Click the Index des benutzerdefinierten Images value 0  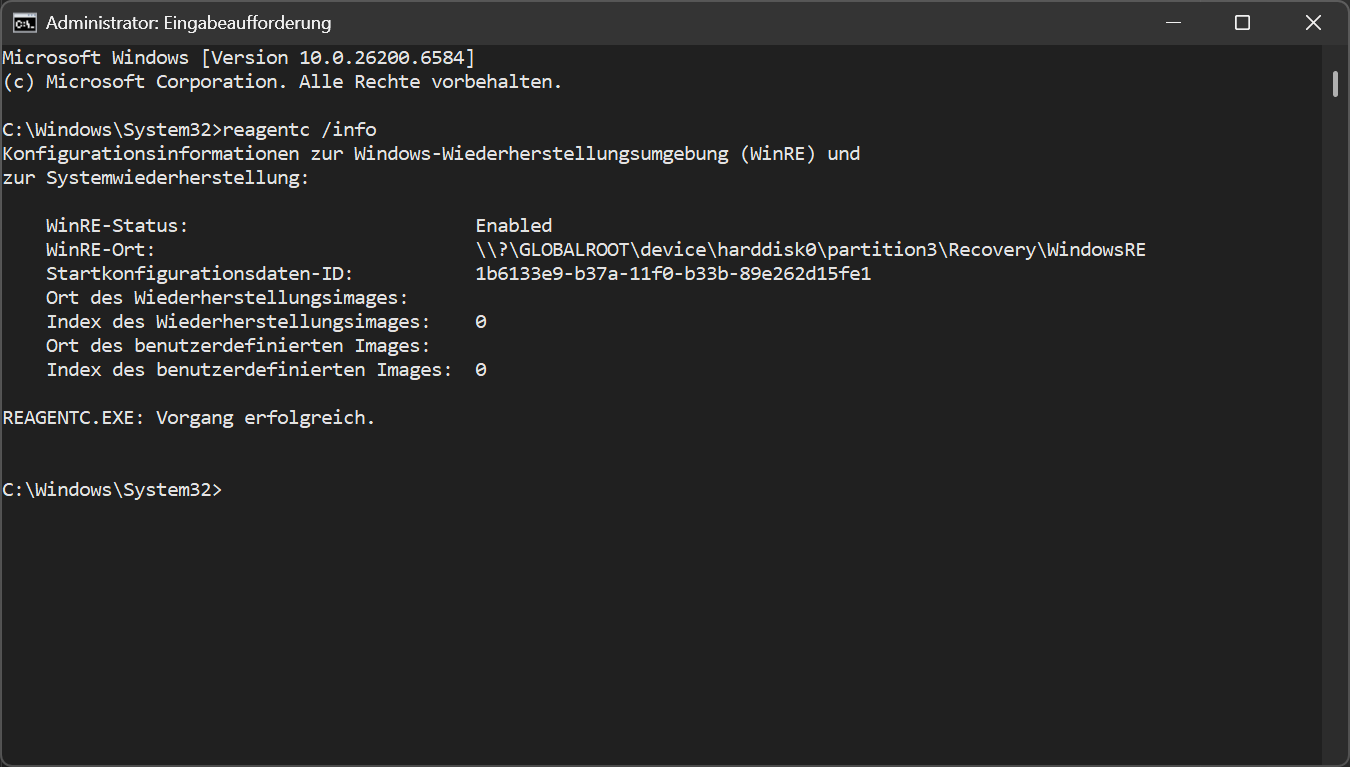tap(481, 370)
